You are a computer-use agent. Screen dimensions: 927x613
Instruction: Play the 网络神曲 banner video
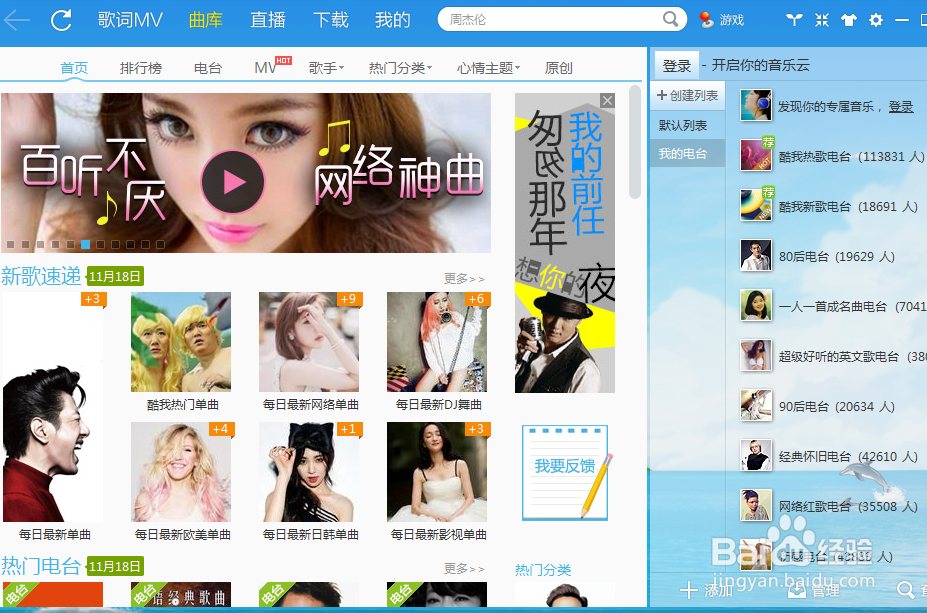point(233,182)
